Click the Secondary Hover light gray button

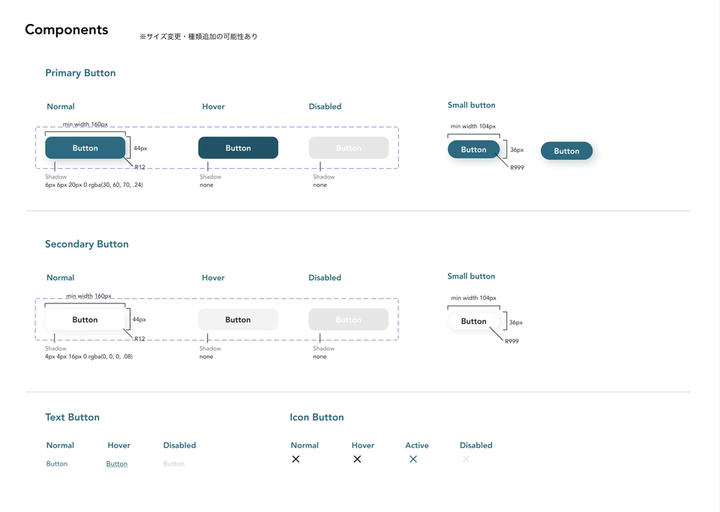[x=238, y=320]
